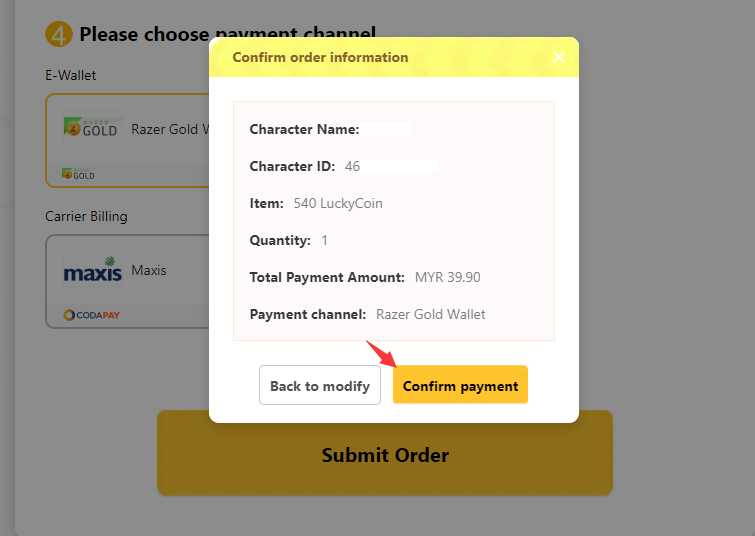Screen dimensions: 755x536
Task: Click the Back to modify button
Action: [320, 385]
